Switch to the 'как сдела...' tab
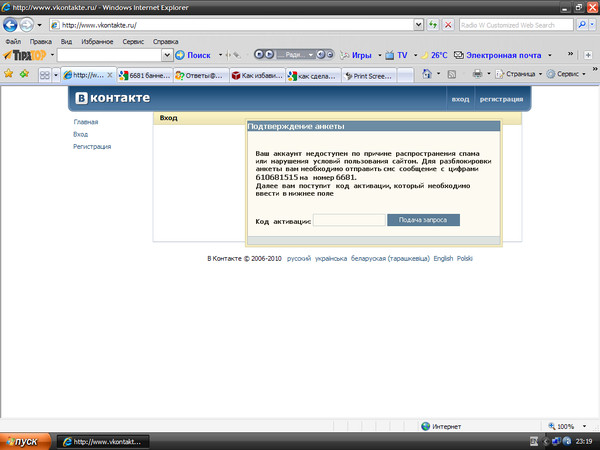The height and width of the screenshot is (450, 600). (313, 75)
